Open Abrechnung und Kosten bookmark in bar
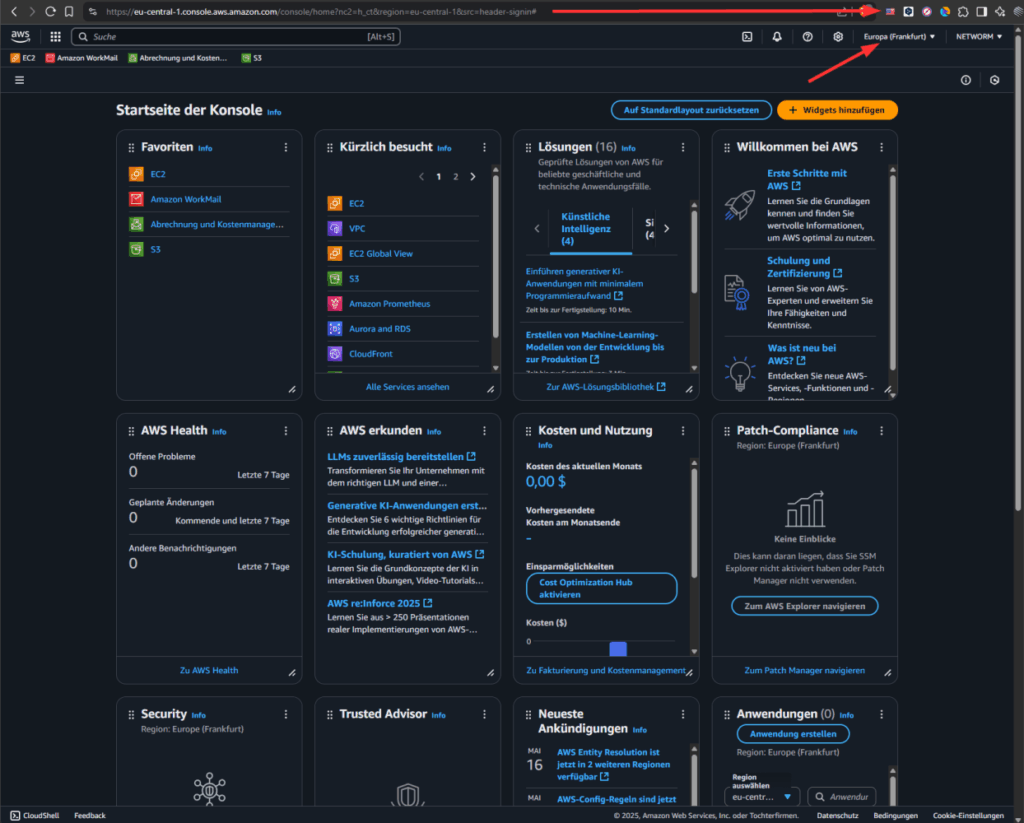1024x823 pixels. pos(178,58)
